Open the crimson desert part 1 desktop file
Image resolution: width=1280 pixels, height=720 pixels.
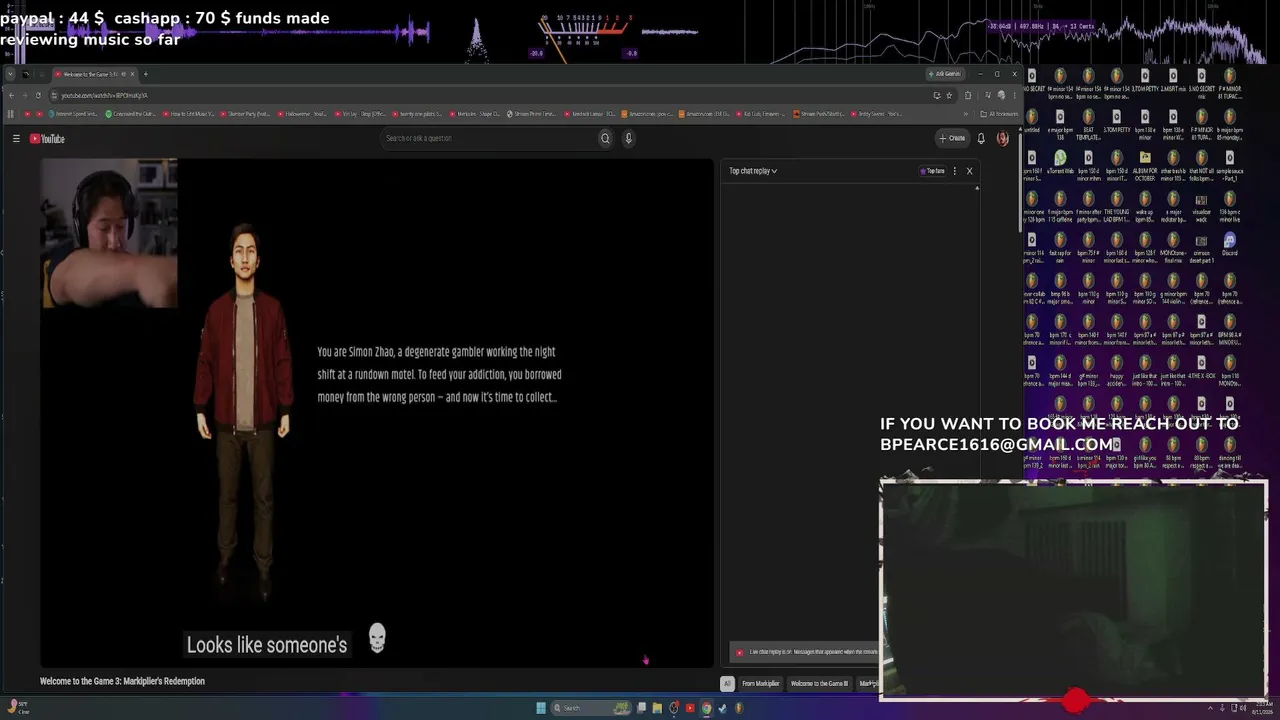1201,246
